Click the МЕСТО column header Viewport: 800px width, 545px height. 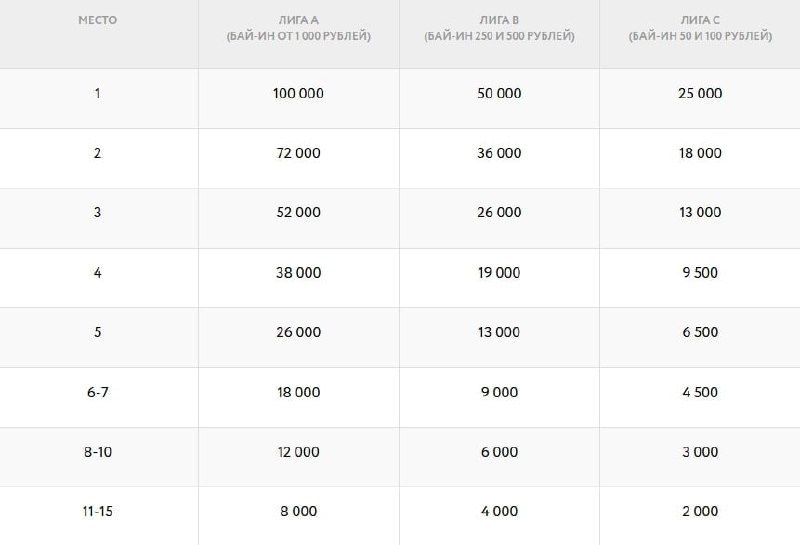coord(98,20)
